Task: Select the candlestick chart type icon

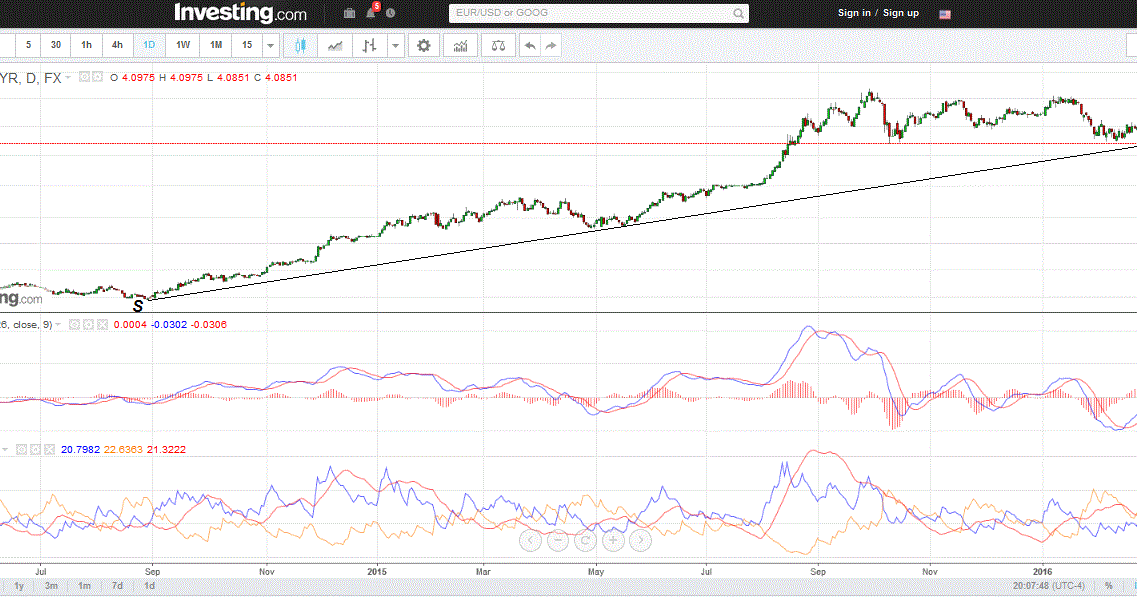Action: [x=299, y=44]
